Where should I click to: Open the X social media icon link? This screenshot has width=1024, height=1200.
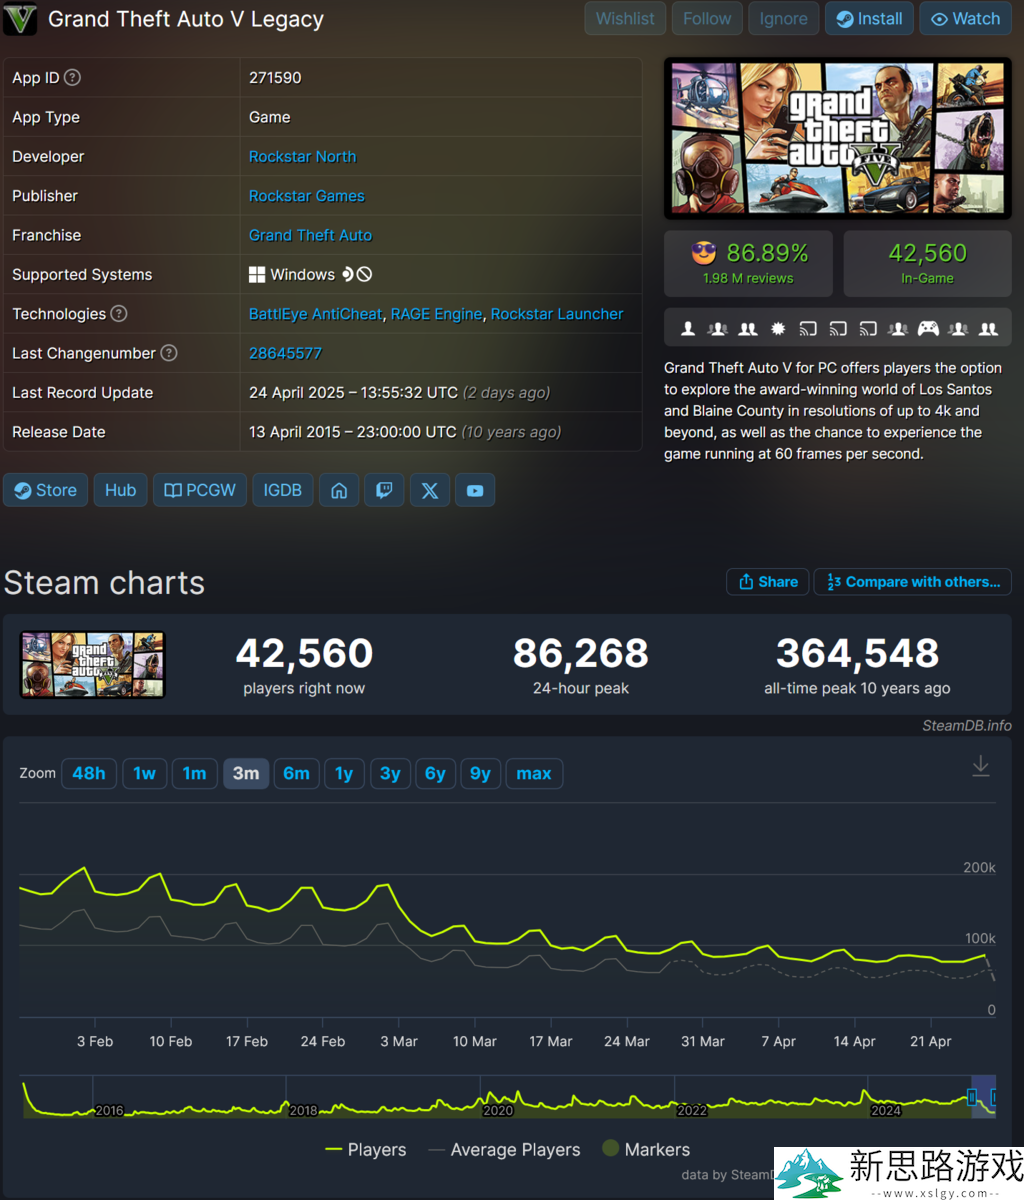tap(430, 490)
